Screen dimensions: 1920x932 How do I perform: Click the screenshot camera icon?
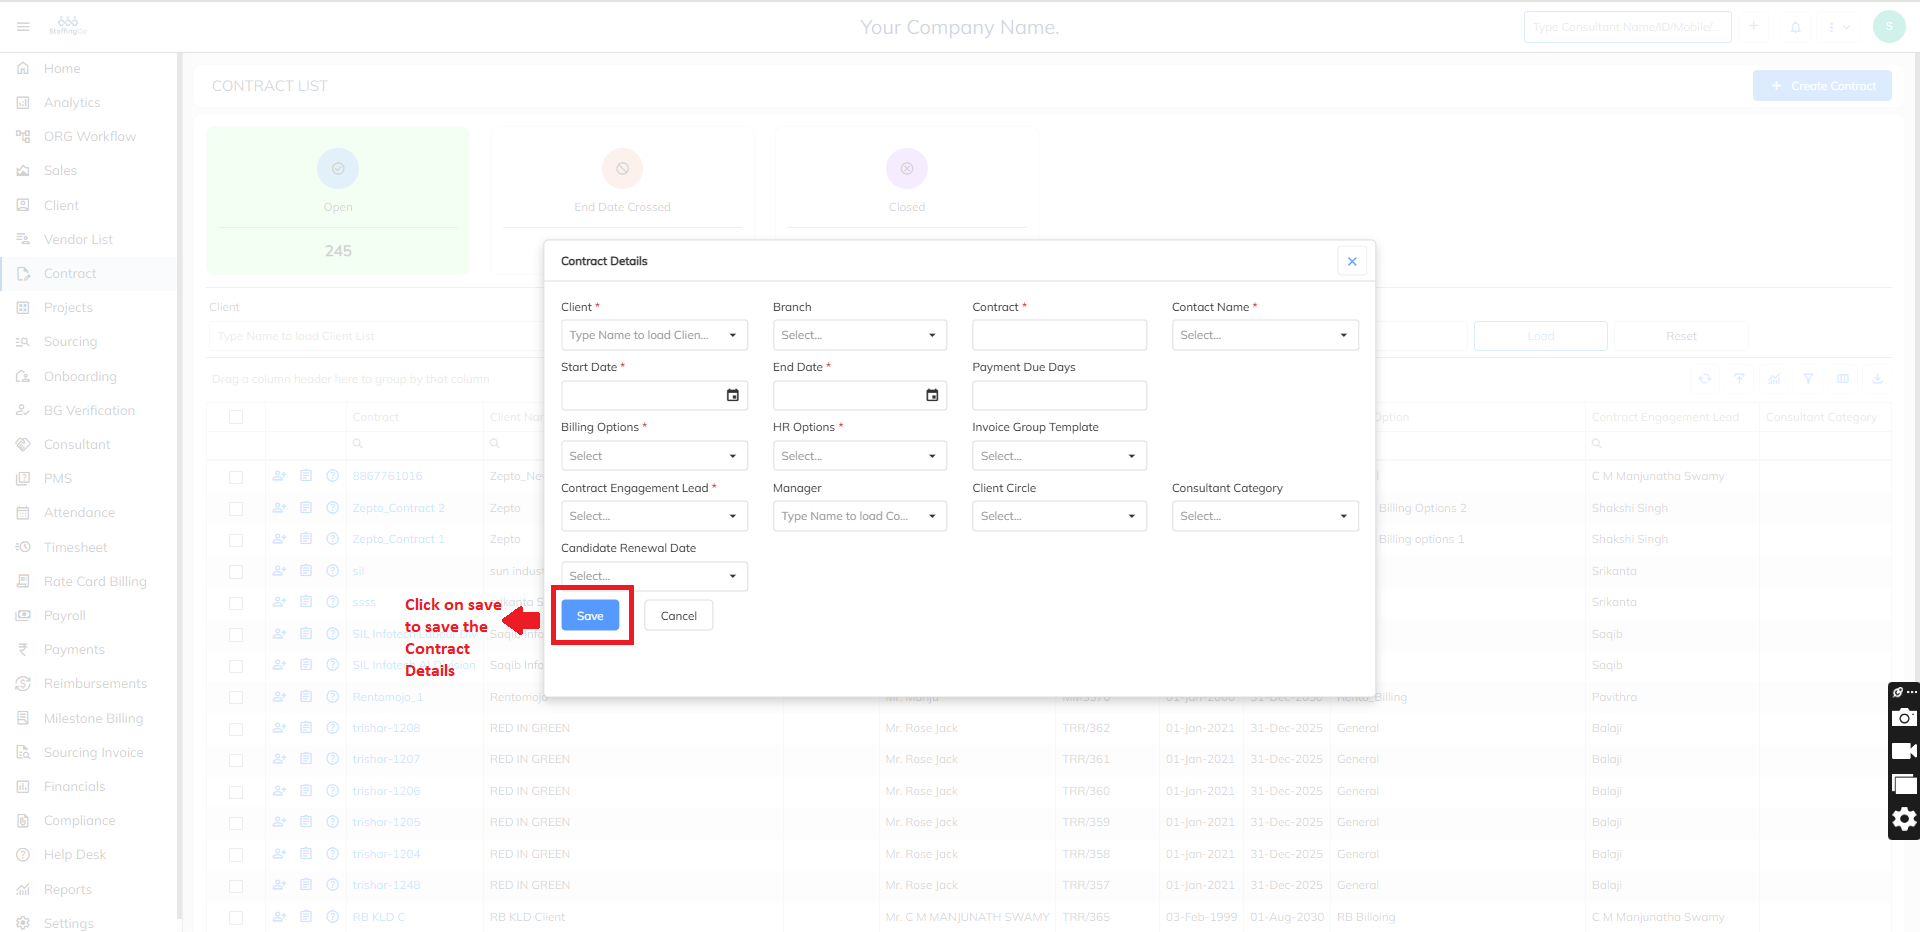click(x=1904, y=717)
